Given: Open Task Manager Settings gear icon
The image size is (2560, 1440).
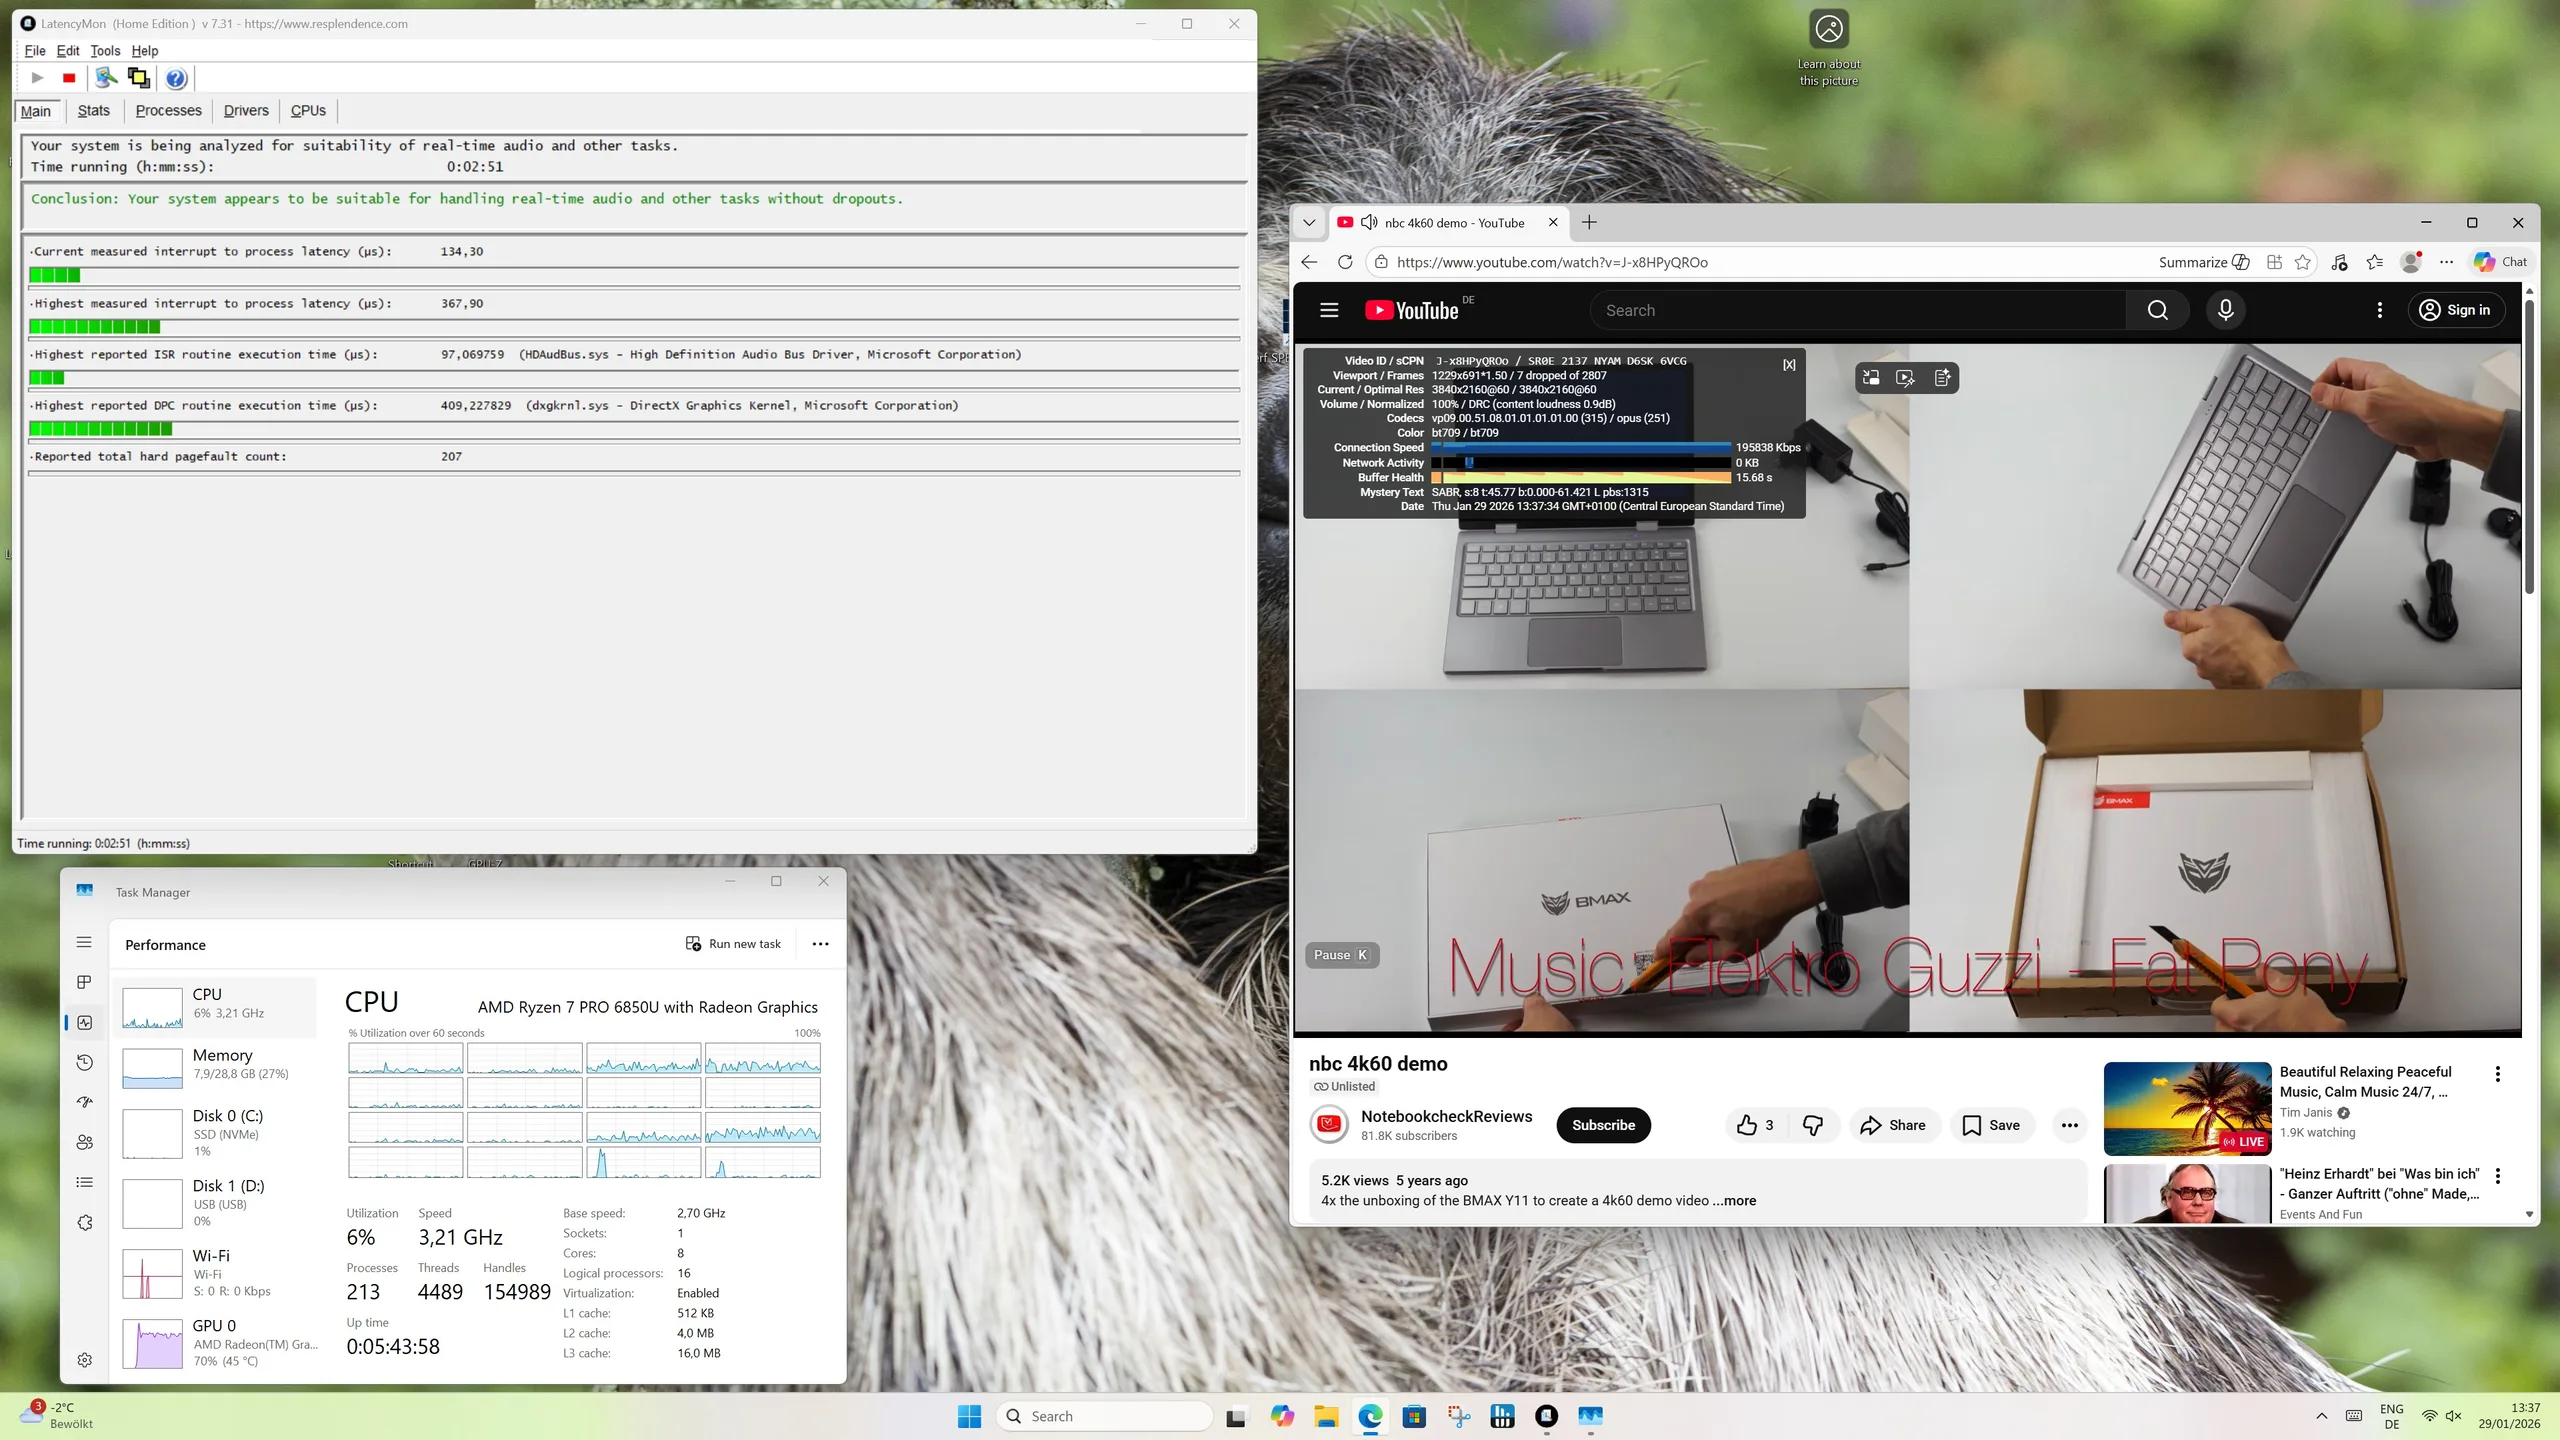Looking at the screenshot, I should (x=85, y=1360).
